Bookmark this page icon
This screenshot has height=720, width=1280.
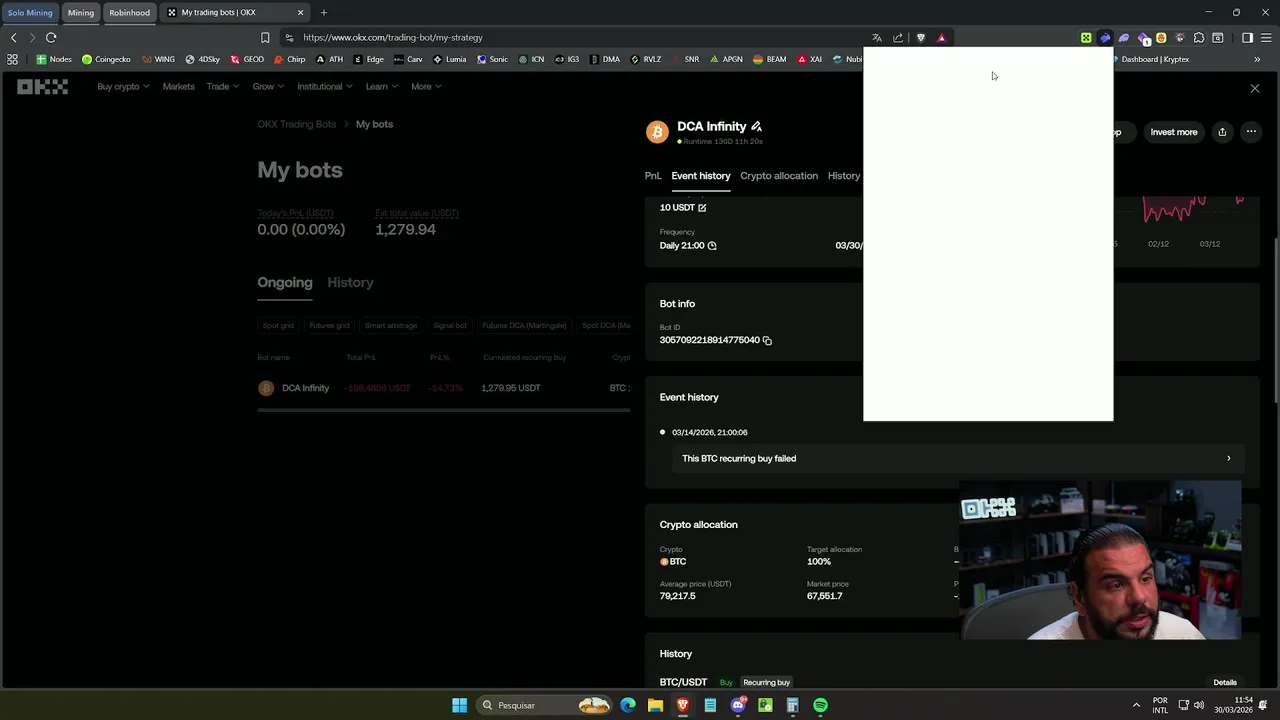pos(265,37)
